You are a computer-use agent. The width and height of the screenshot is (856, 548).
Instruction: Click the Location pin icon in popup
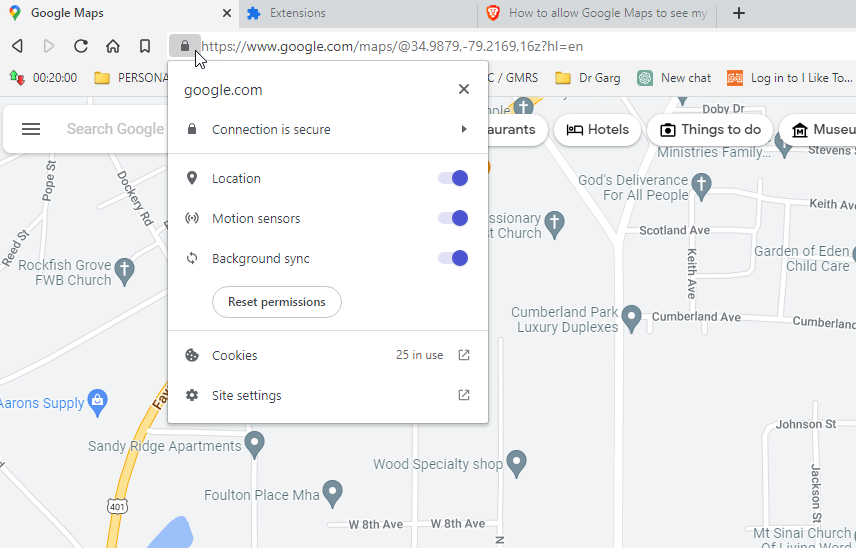pyautogui.click(x=192, y=178)
